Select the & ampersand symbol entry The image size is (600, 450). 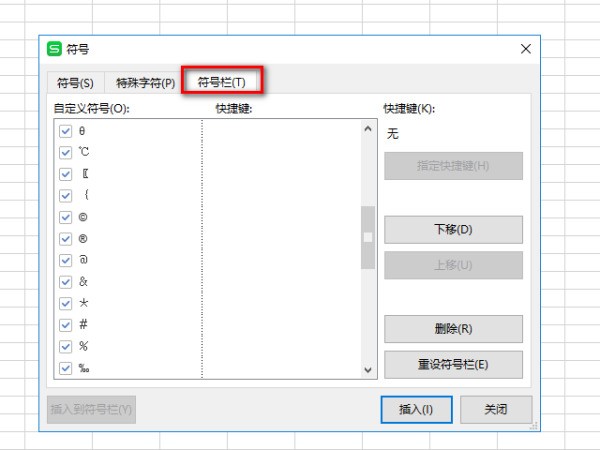click(x=83, y=282)
